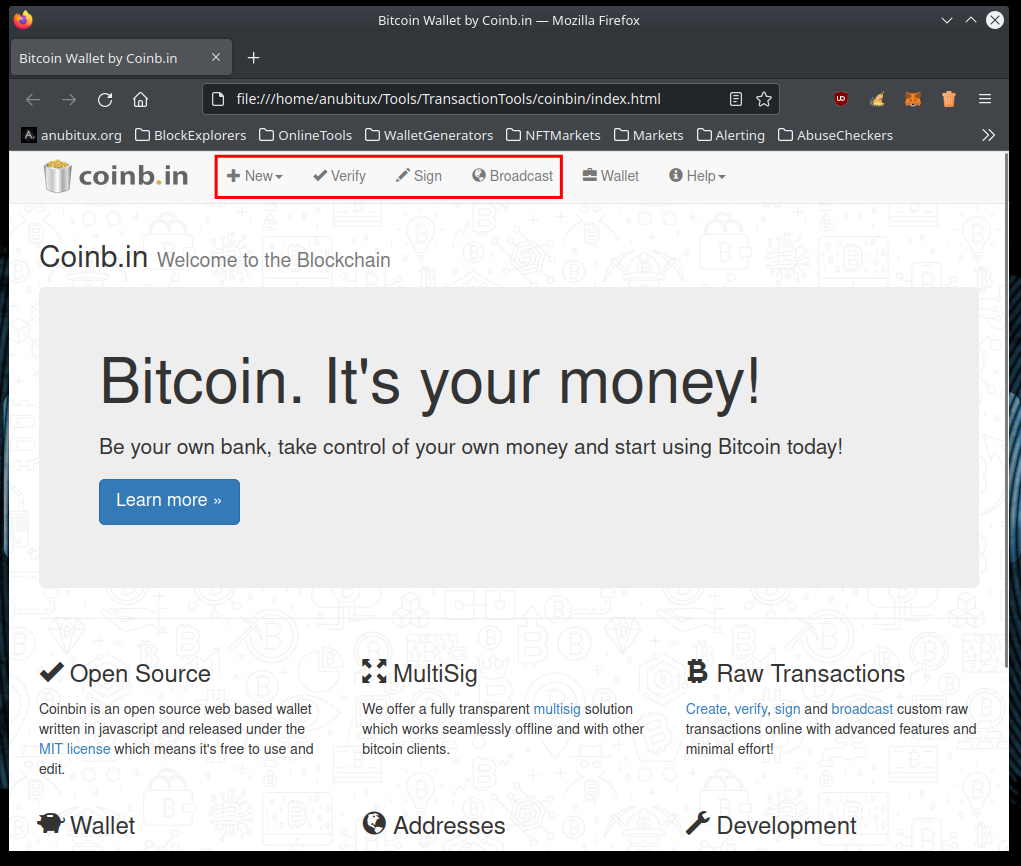Screen dimensions: 1021x866
Task: Click the trash can extension icon
Action: point(948,99)
